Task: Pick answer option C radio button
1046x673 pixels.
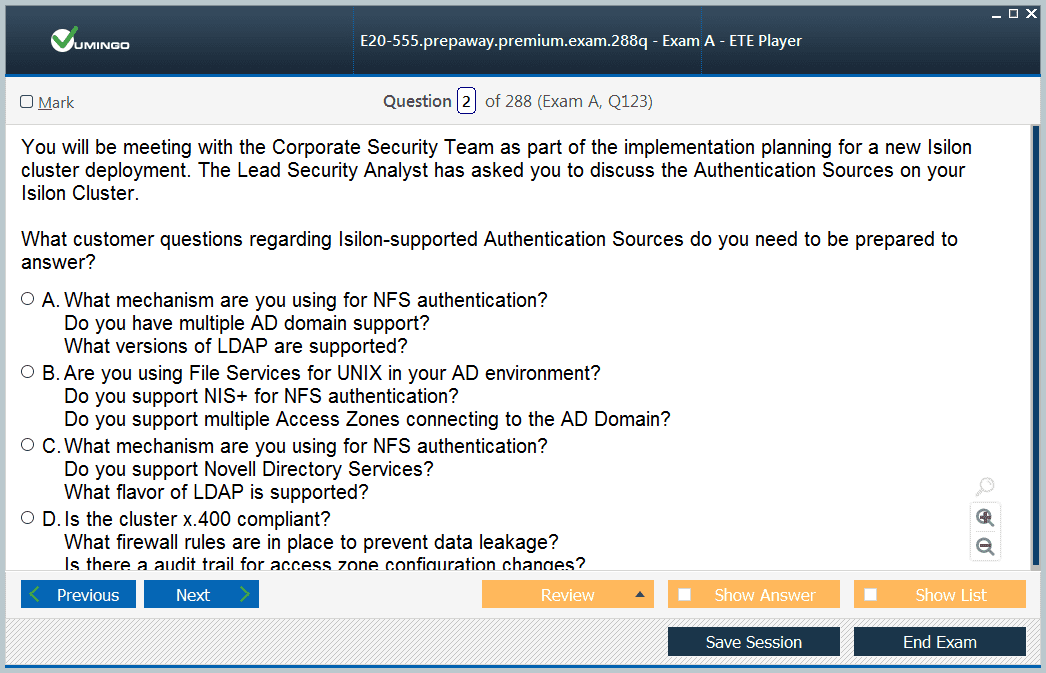Action: coord(28,445)
